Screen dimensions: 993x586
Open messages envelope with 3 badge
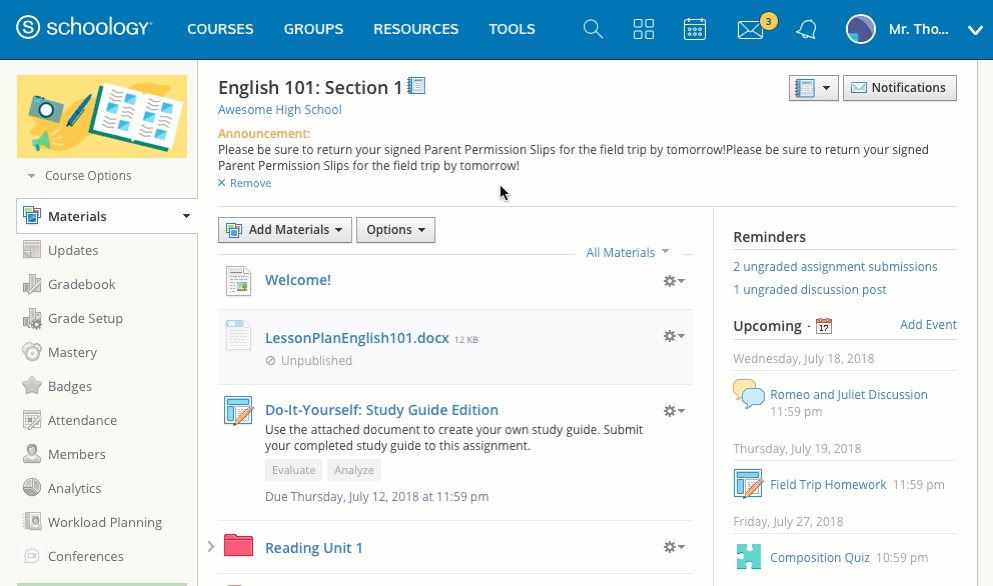point(751,29)
